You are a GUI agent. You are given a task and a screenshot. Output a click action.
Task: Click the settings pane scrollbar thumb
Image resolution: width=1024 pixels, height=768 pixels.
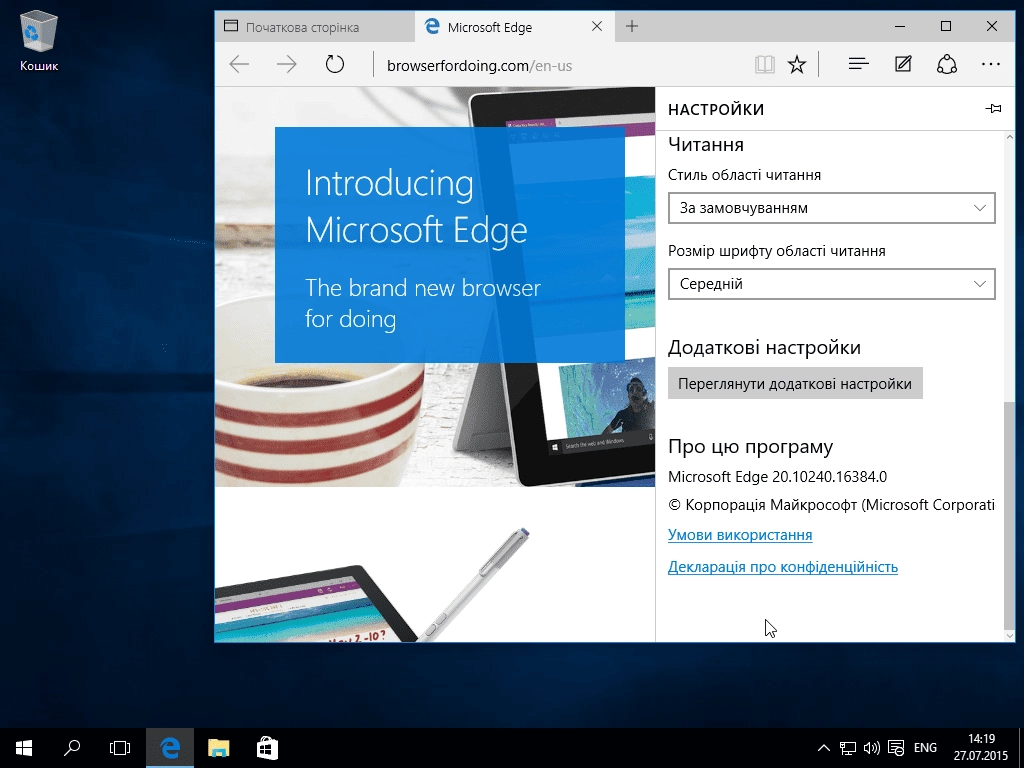[x=1010, y=515]
